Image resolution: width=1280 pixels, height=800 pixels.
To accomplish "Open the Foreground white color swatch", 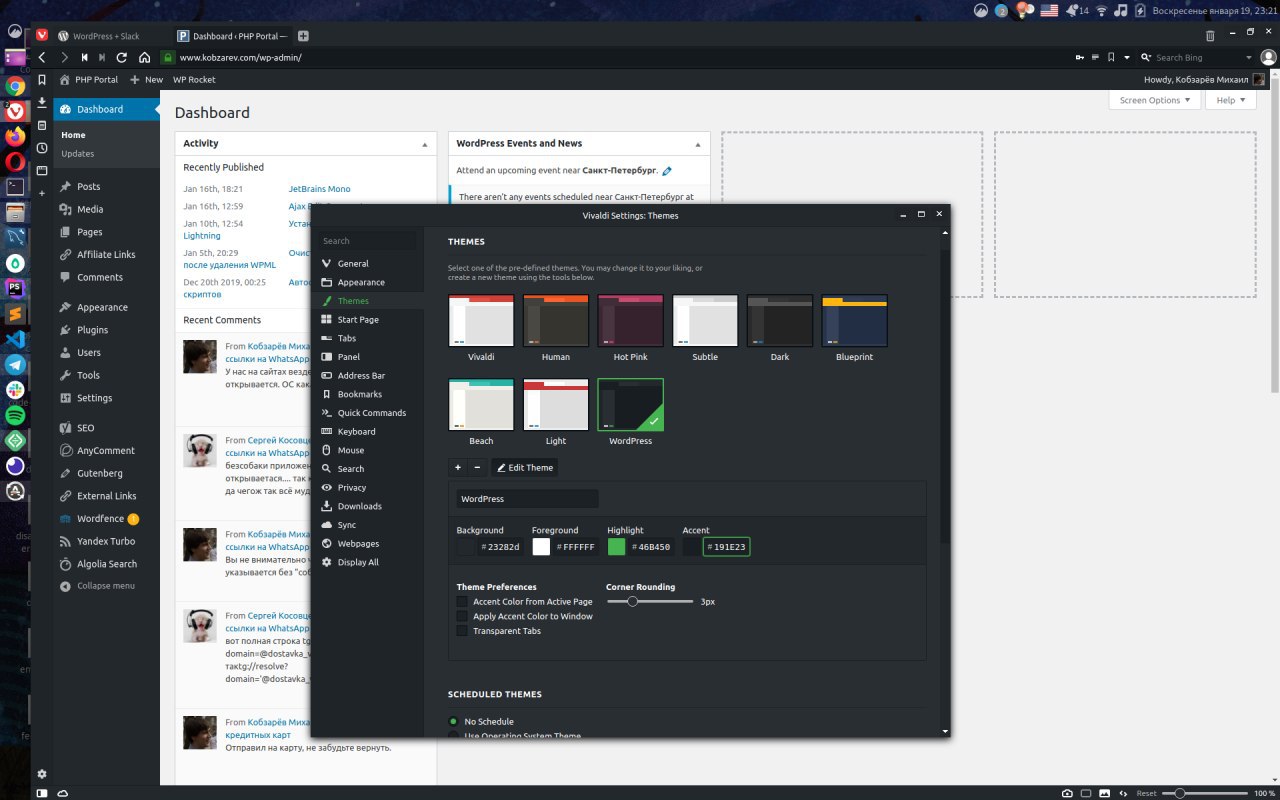I will (541, 547).
